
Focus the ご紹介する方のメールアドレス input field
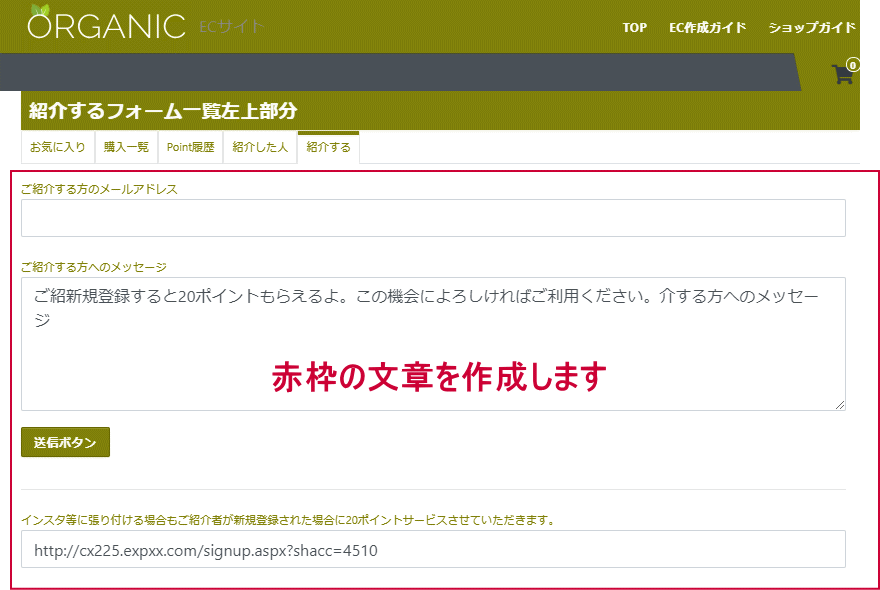click(x=433, y=218)
